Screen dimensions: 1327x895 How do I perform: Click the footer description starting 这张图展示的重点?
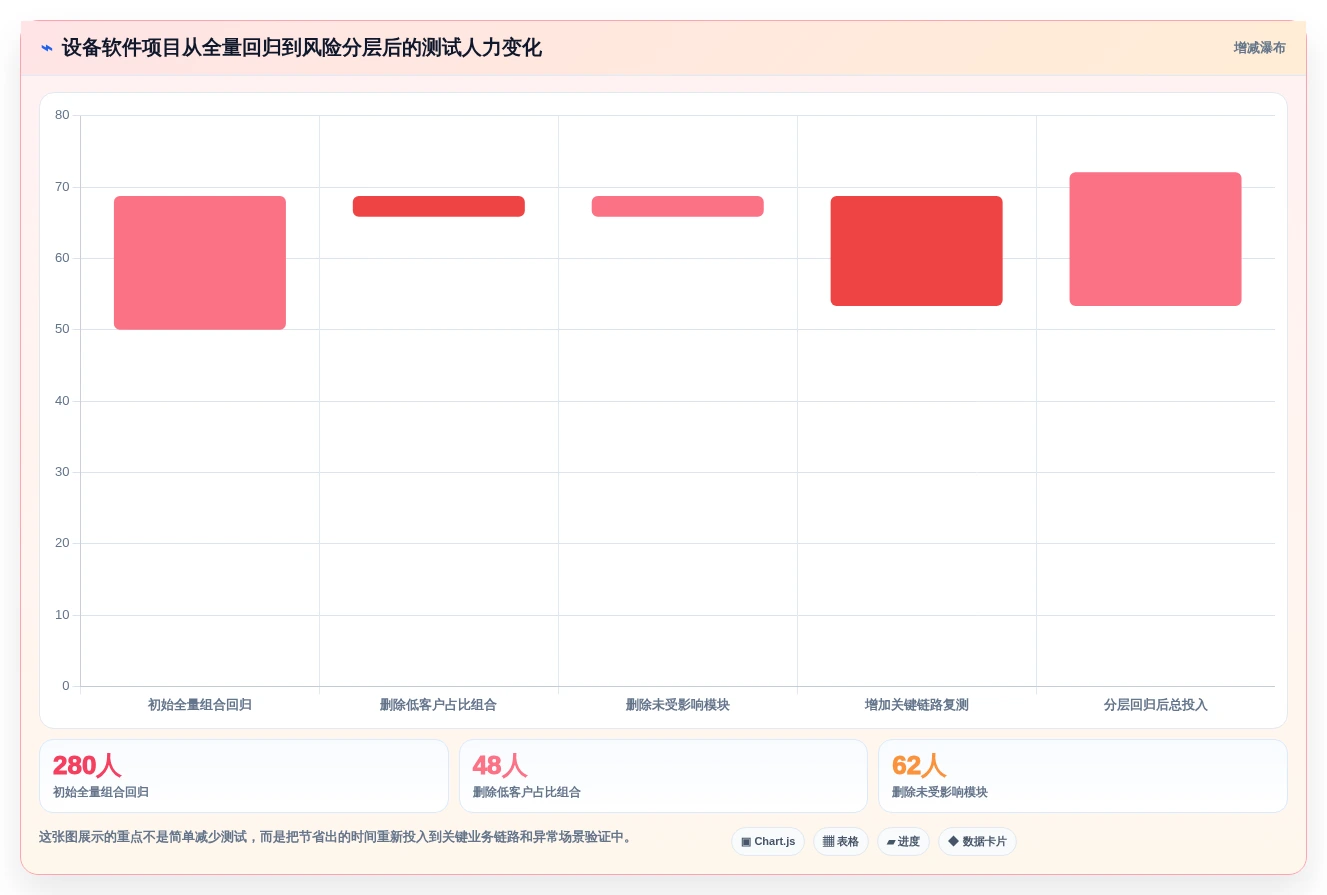click(336, 837)
